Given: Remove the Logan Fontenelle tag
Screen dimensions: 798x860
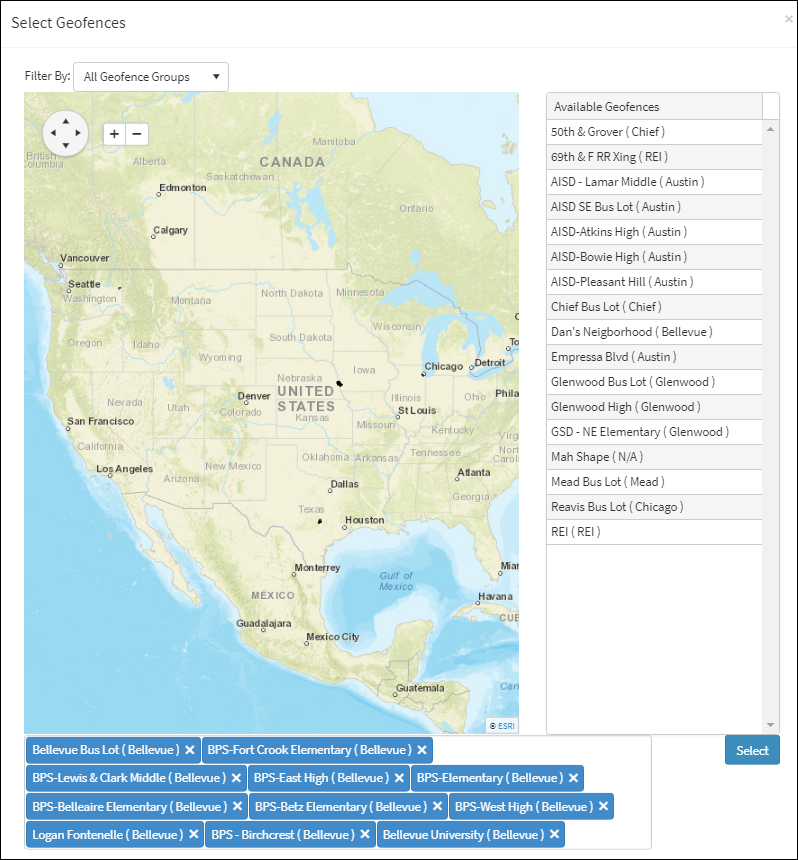Looking at the screenshot, I should [194, 834].
